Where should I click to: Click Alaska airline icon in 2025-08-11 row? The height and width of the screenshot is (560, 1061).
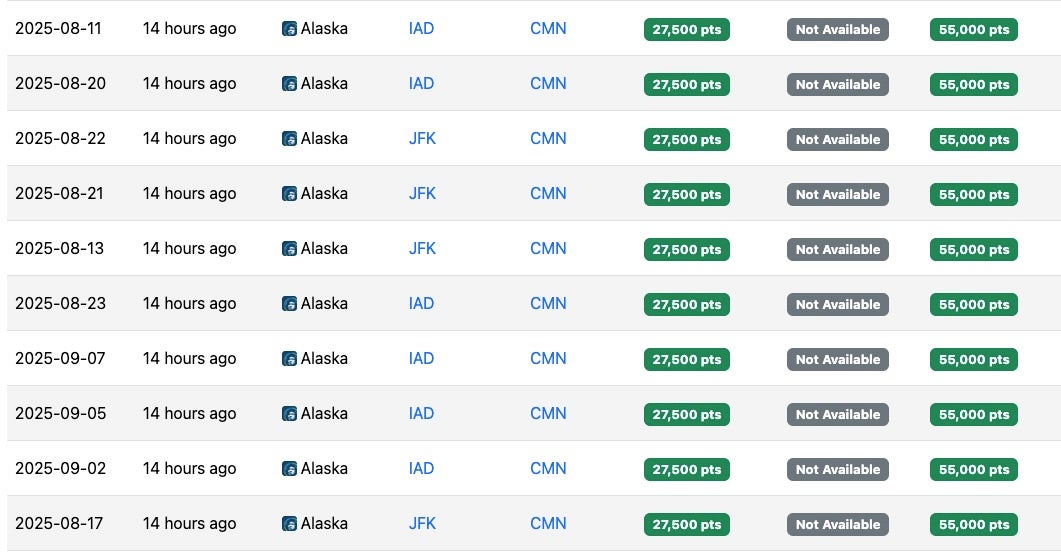tap(289, 29)
